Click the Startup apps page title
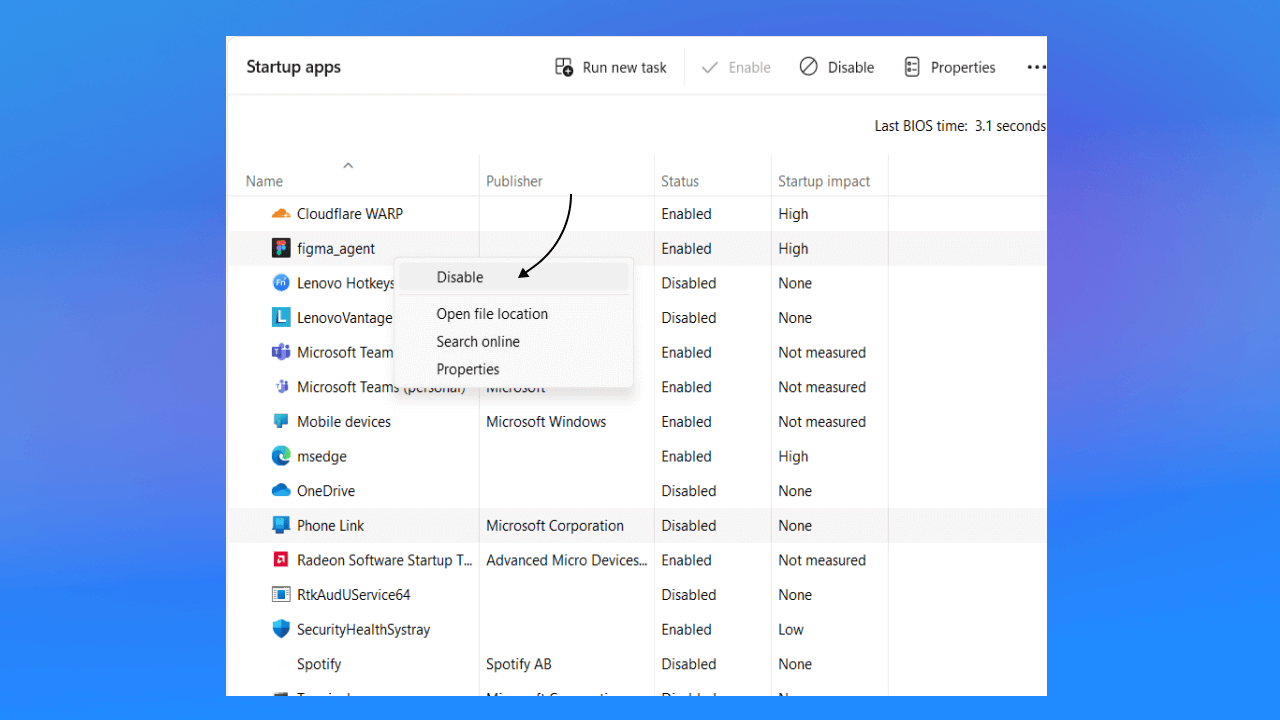Screen dimensions: 1280x720 [x=293, y=67]
